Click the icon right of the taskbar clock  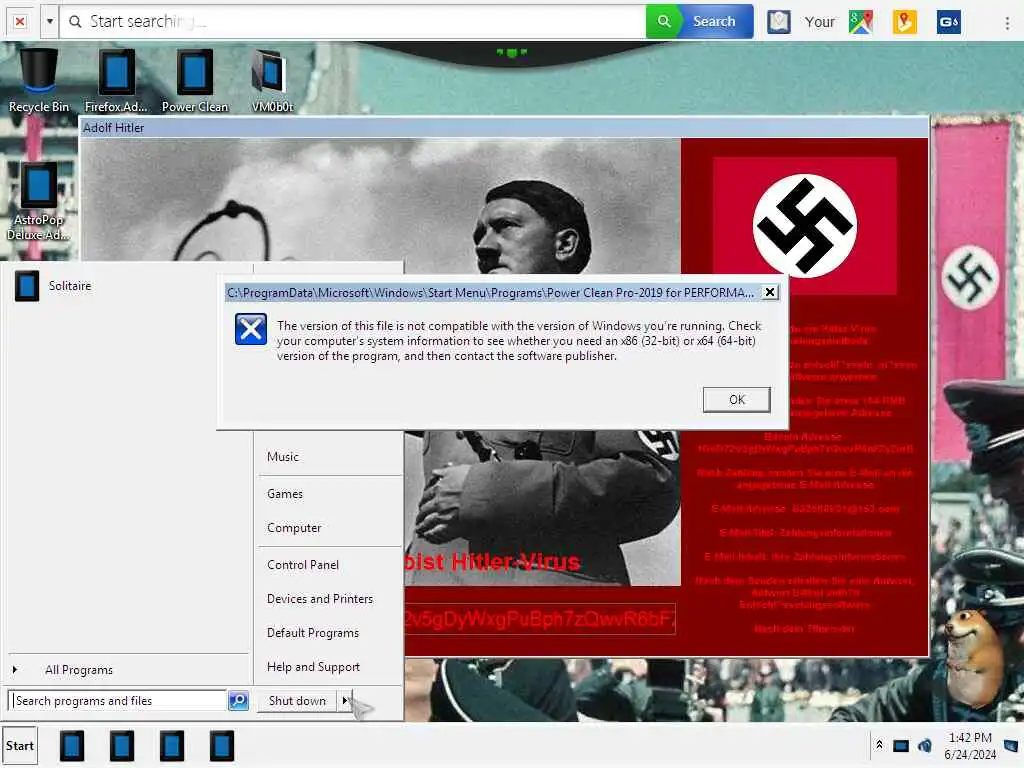pyautogui.click(x=1012, y=745)
